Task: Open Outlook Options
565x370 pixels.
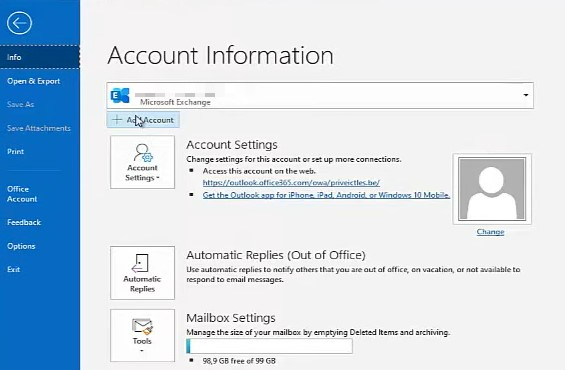Action: point(21,246)
